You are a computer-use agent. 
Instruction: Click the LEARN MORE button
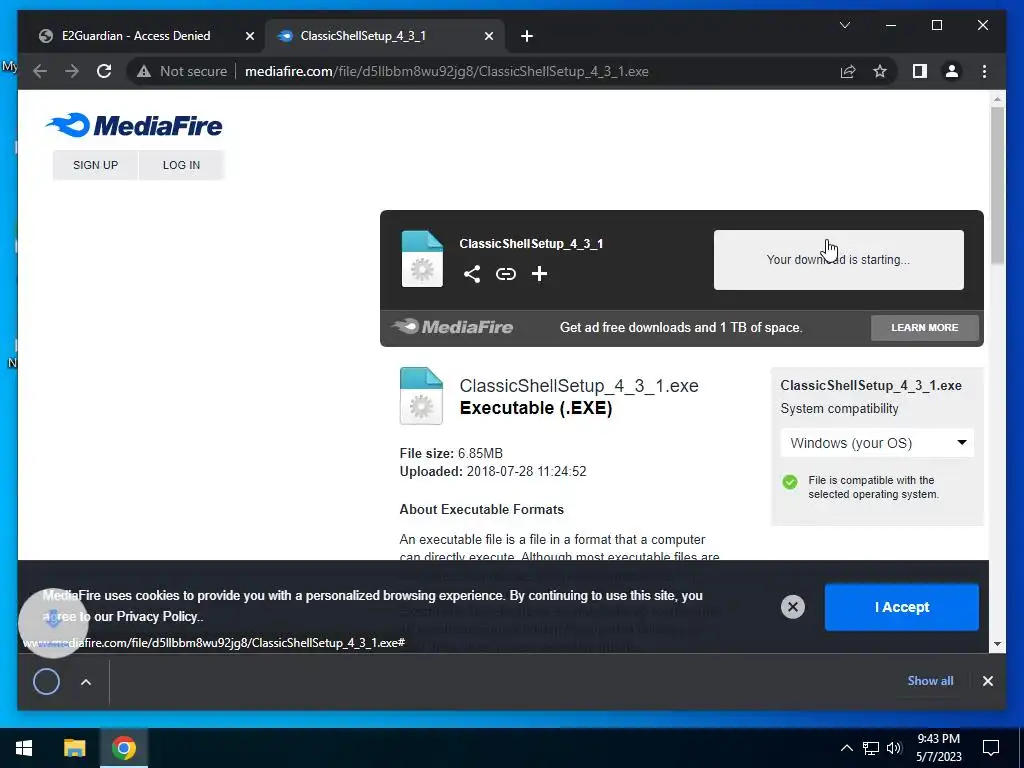point(925,328)
